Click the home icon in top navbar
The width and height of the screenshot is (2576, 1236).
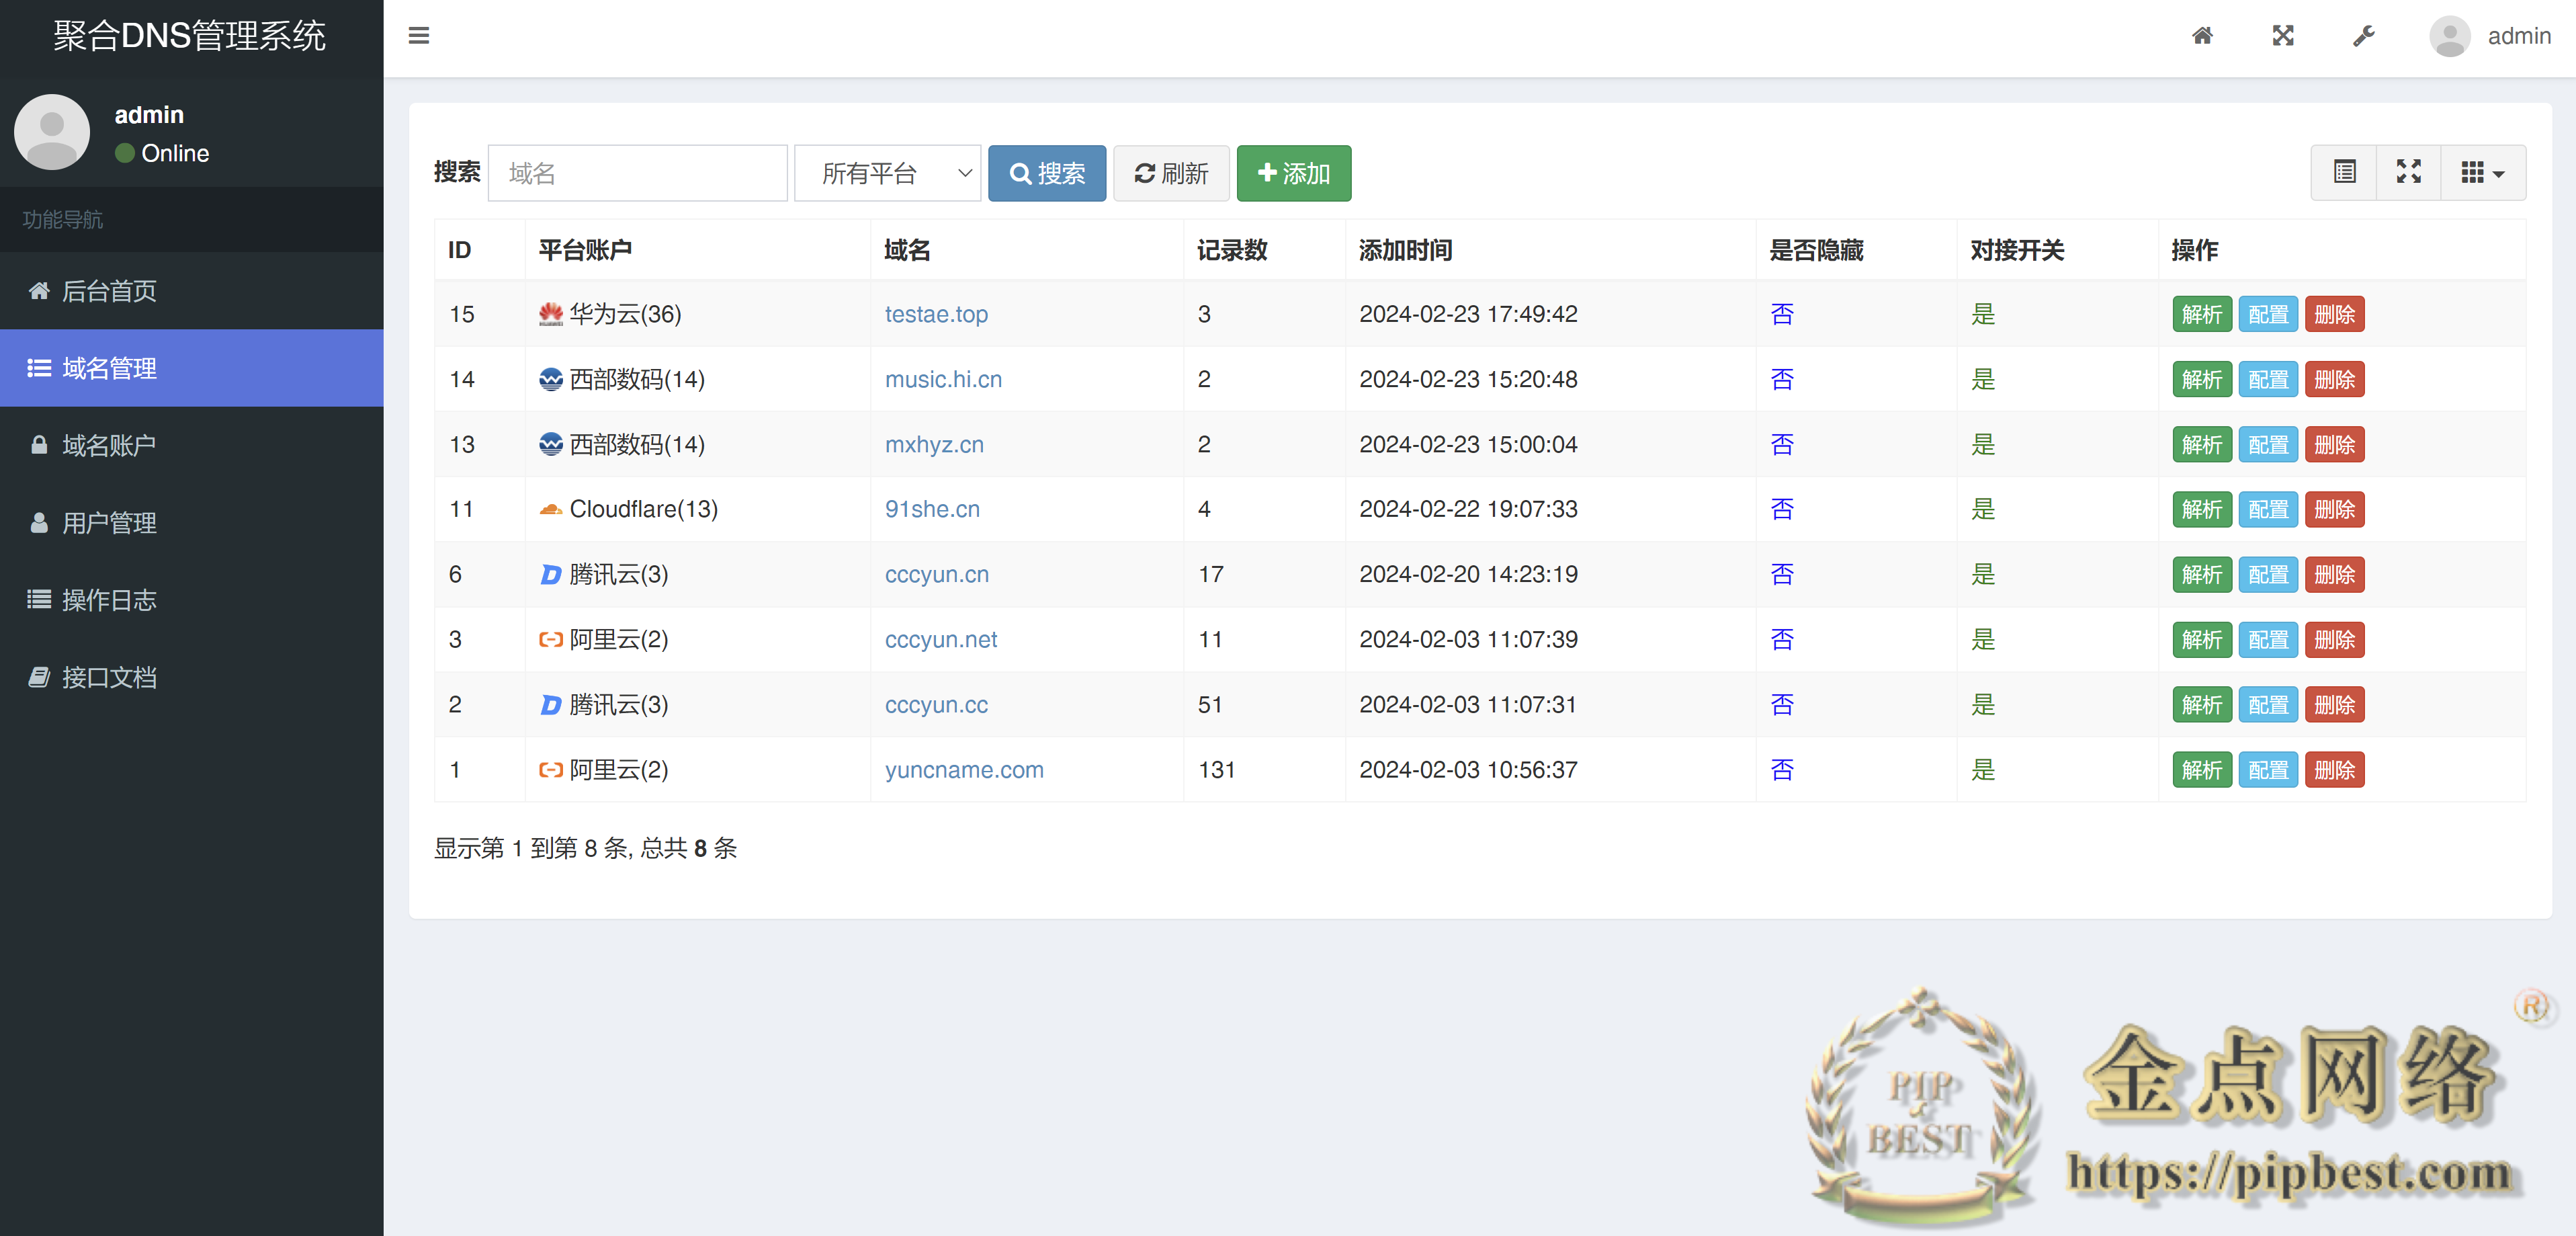pos(2203,36)
